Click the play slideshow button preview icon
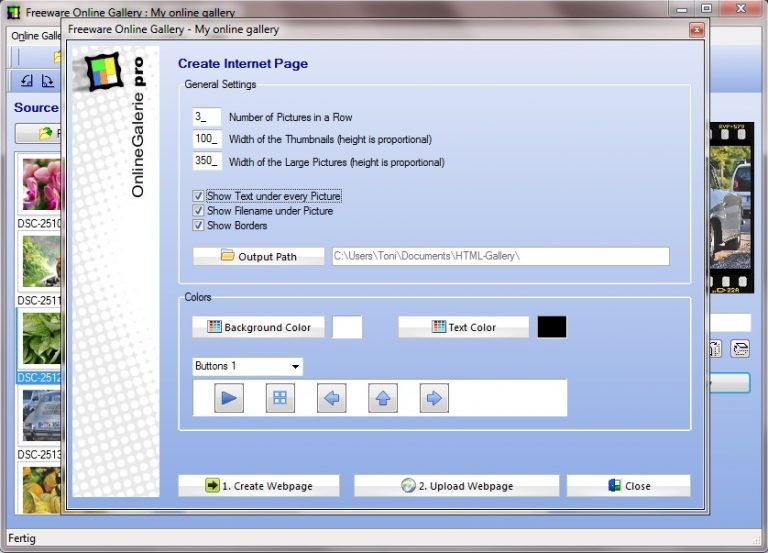Viewport: 768px width, 553px height. coord(229,398)
